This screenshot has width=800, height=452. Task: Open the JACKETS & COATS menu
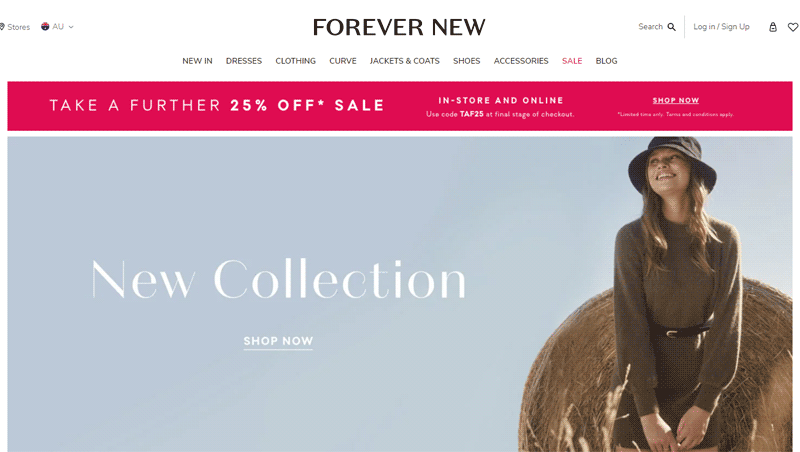(405, 61)
